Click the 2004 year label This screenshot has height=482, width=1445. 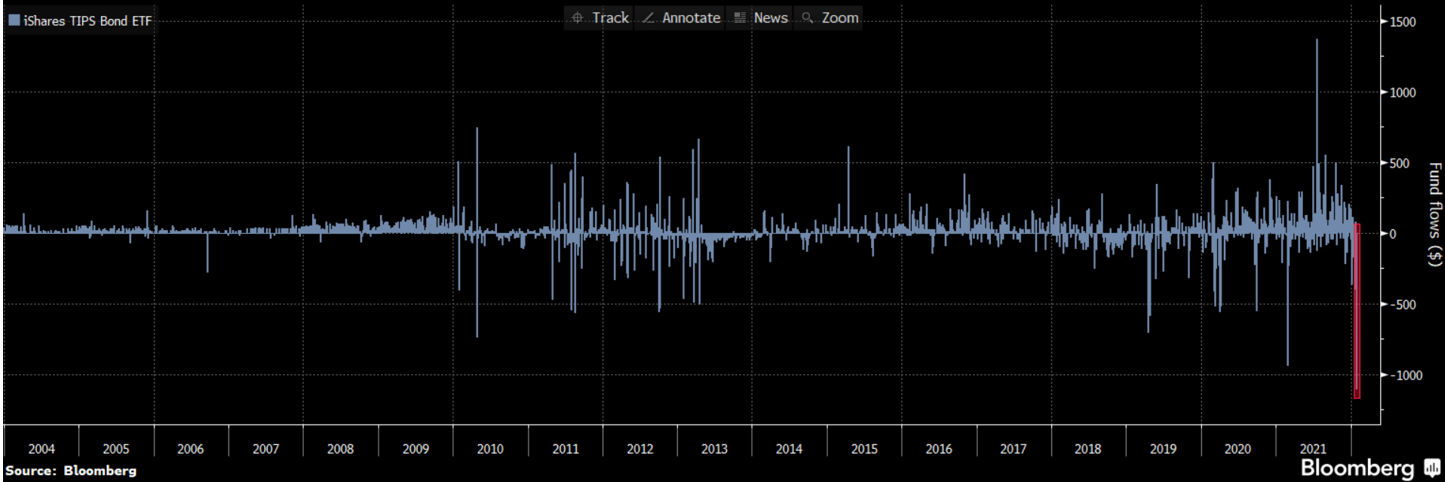click(x=41, y=449)
